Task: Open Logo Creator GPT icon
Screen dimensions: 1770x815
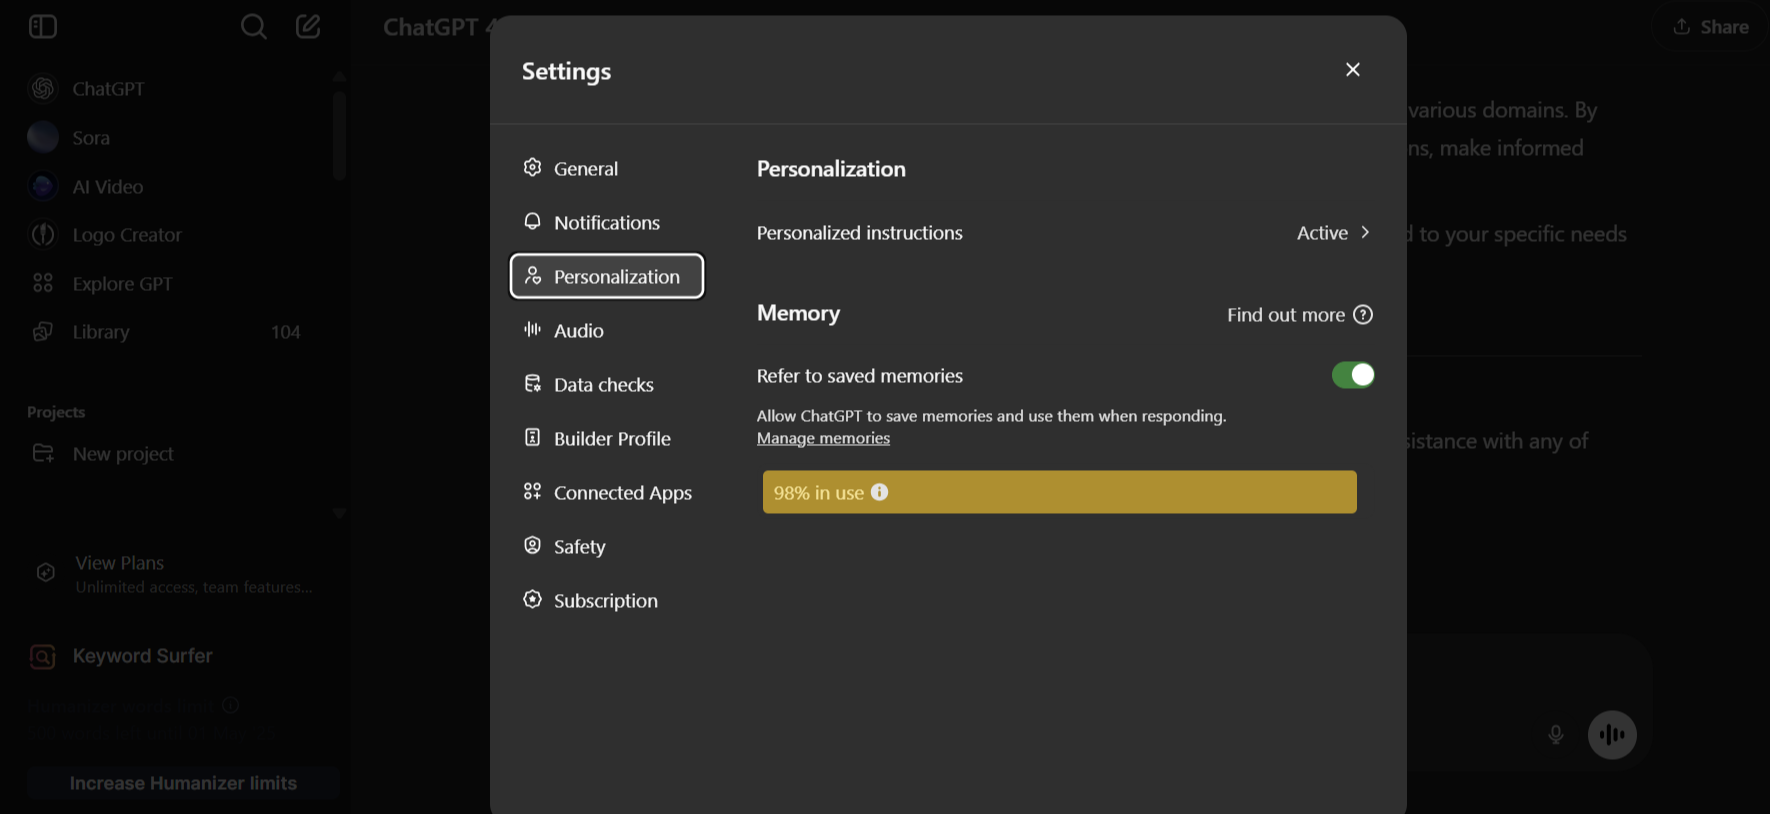Action: point(43,234)
